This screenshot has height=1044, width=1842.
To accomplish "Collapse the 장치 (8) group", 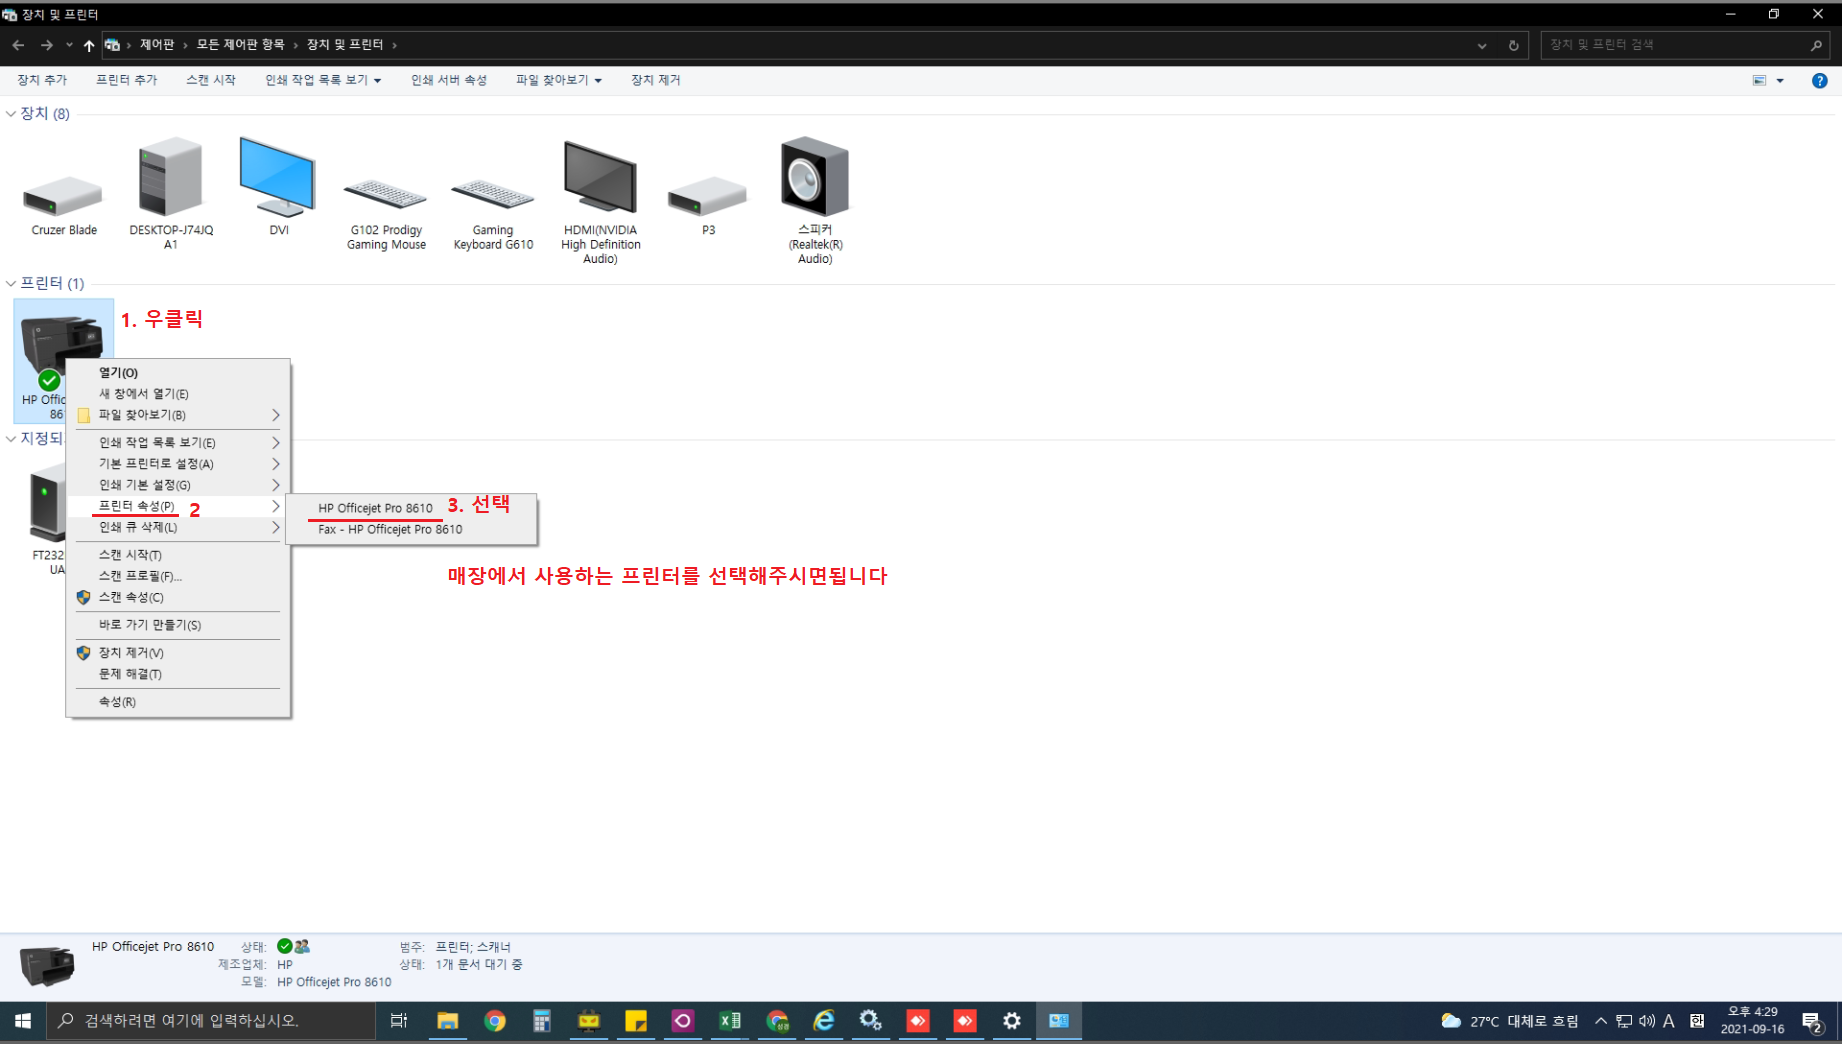I will pos(11,114).
